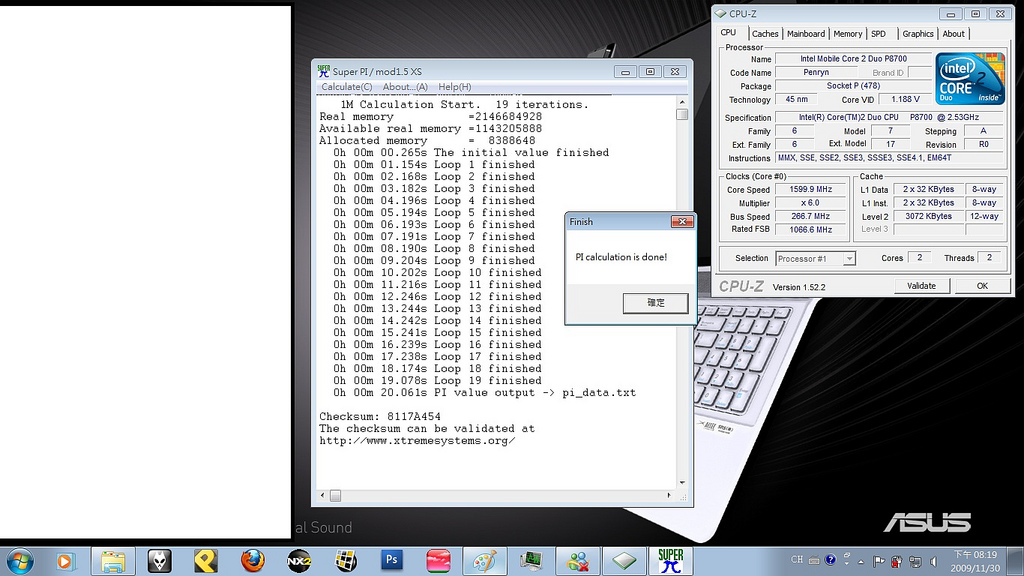Viewport: 1024px width, 576px height.
Task: Open the yellow grid application taskbar icon
Action: (345, 561)
